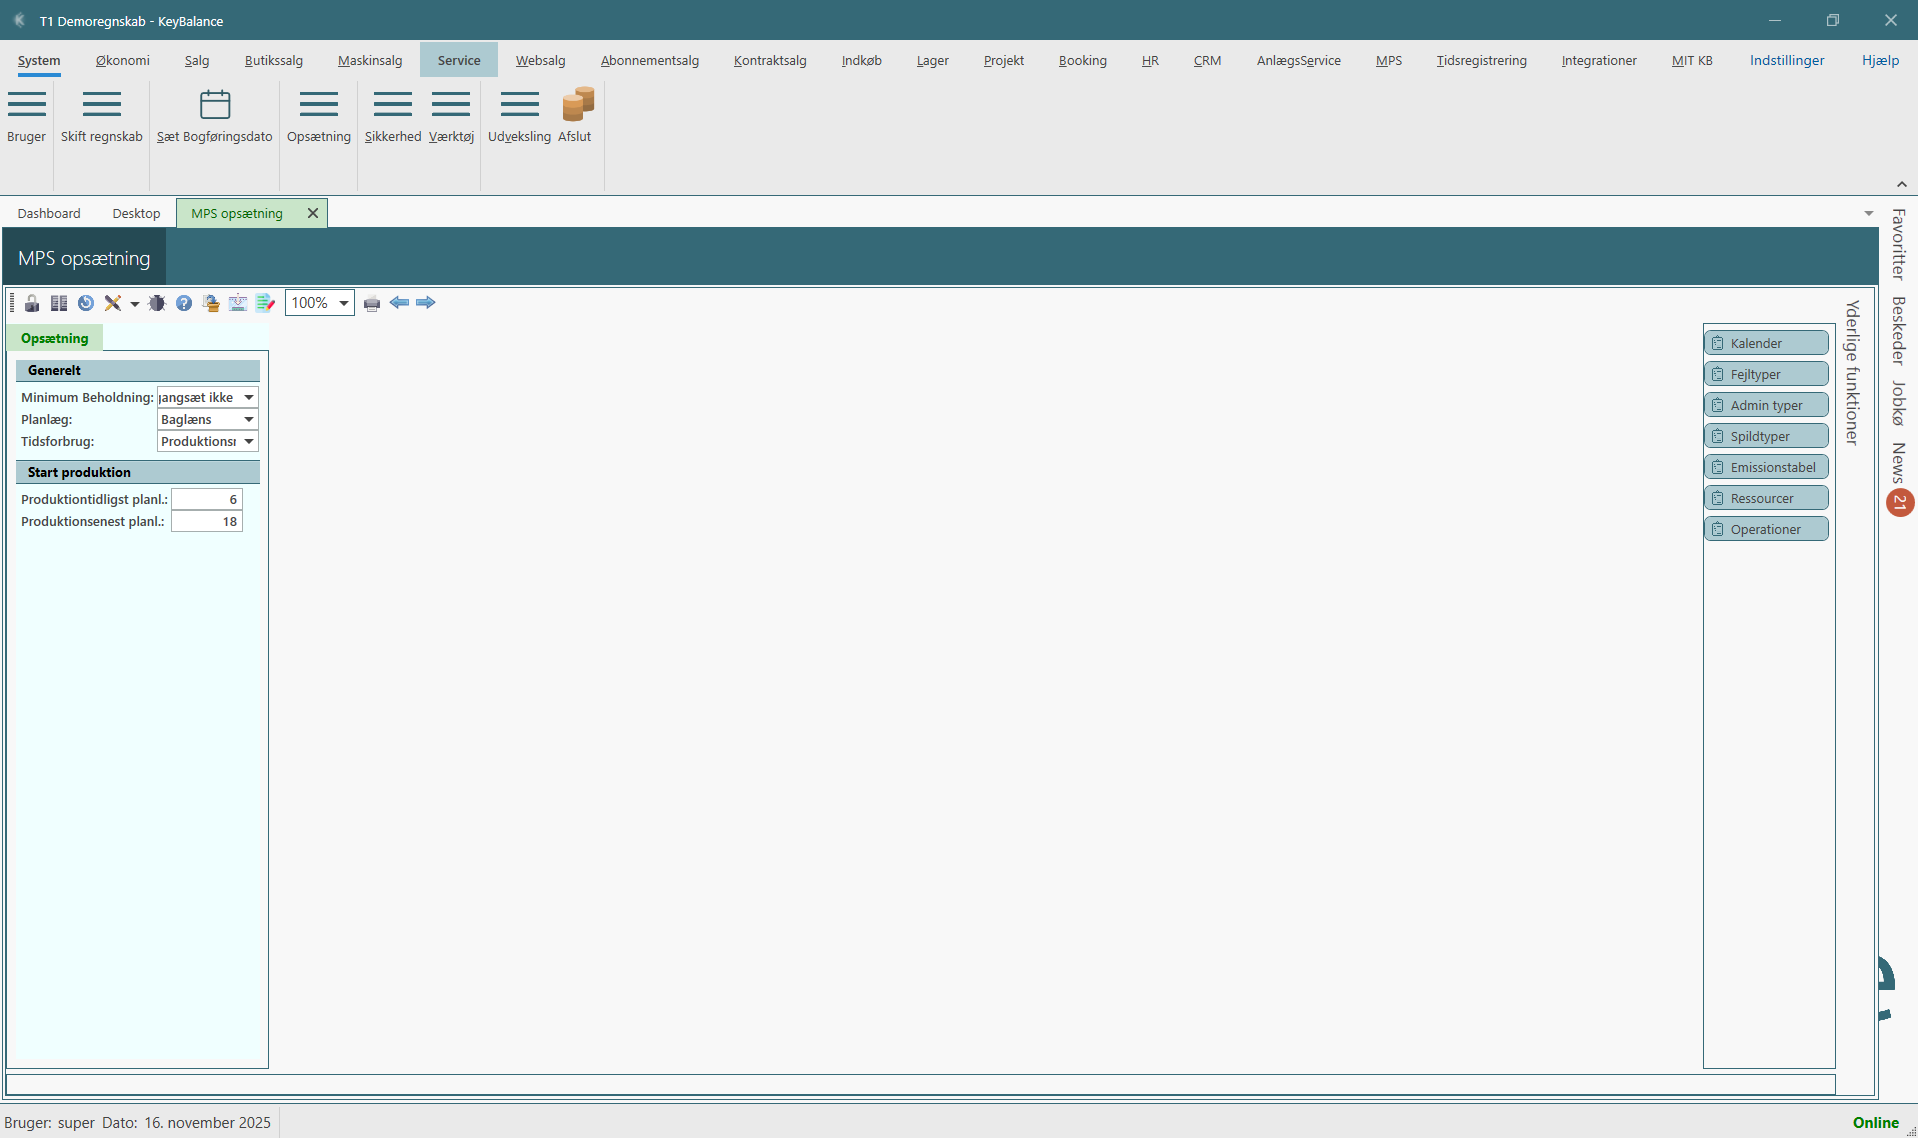Open the Ressourcer button
The image size is (1918, 1138).
click(x=1766, y=498)
